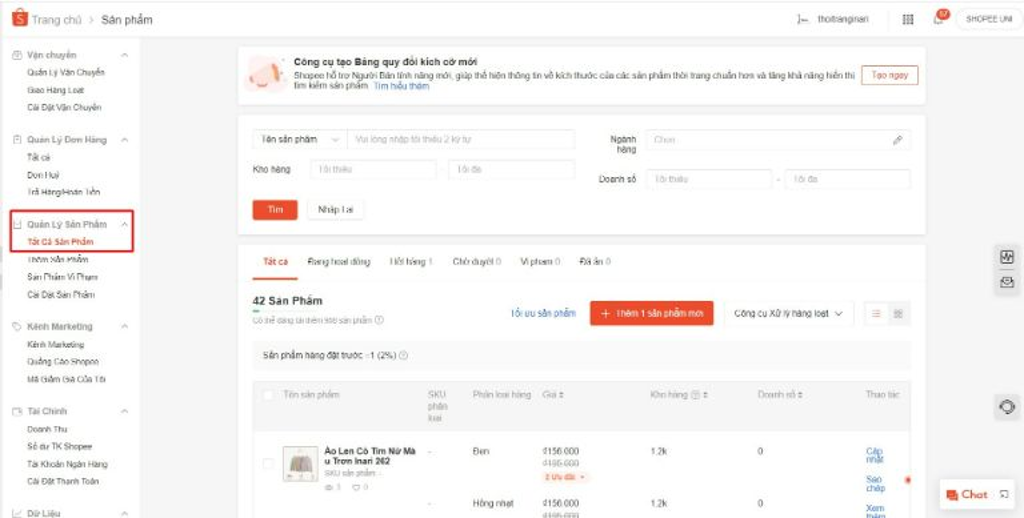Switch to list view layout icon
This screenshot has width=1024, height=518.
(877, 313)
